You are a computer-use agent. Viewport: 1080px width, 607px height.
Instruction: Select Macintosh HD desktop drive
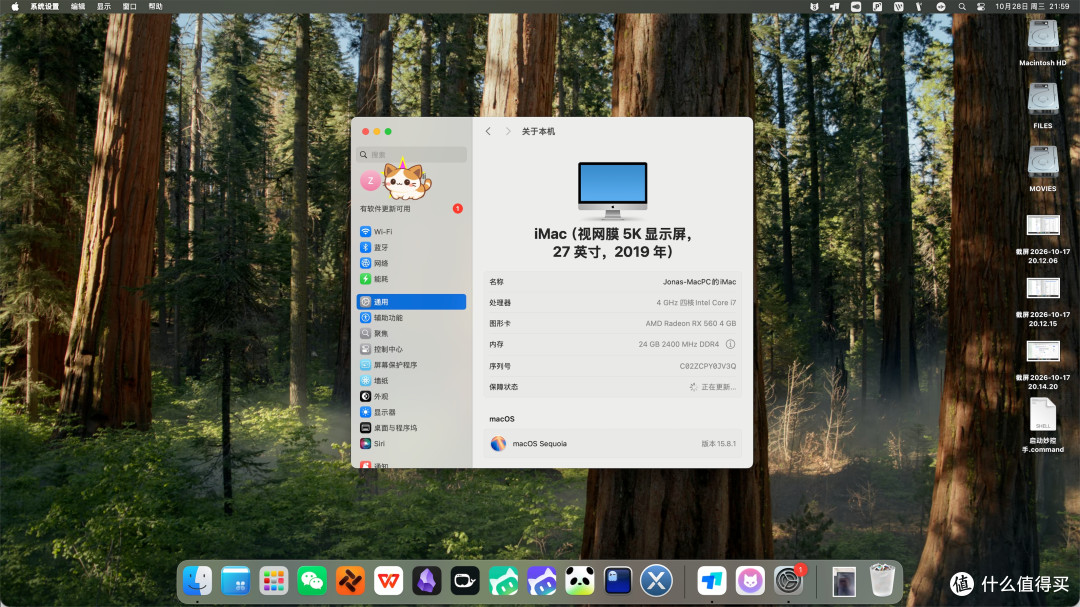coord(1043,43)
